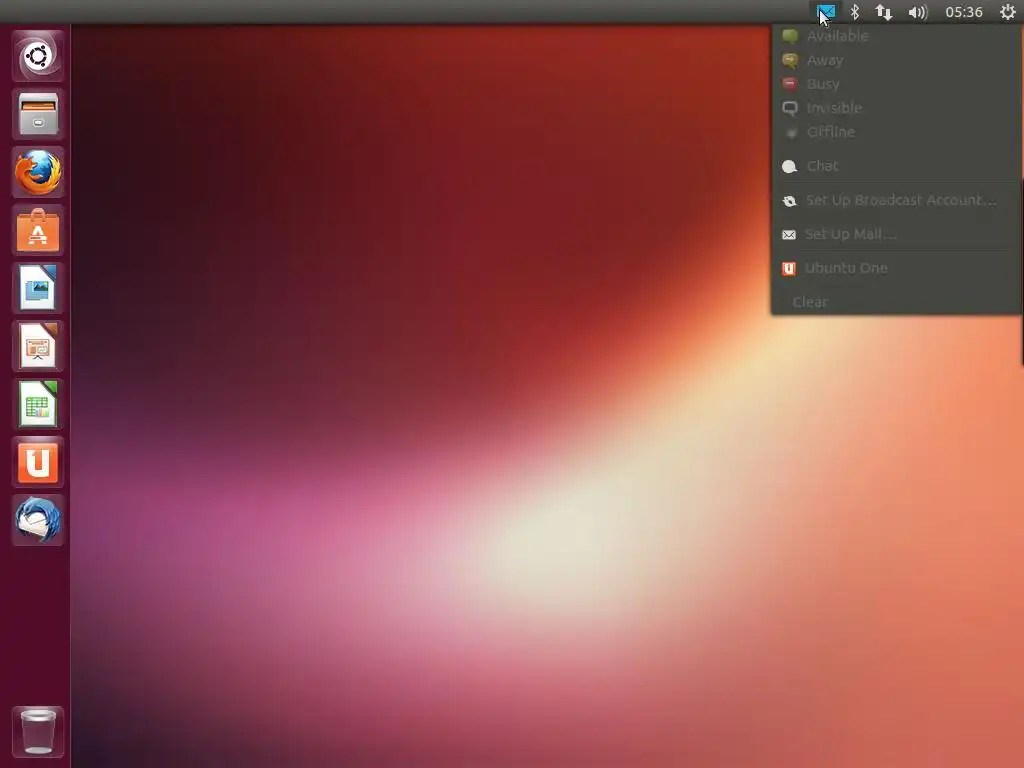Screen dimensions: 1024x768
Task: Open Ubuntu Software Center
Action: 38,230
